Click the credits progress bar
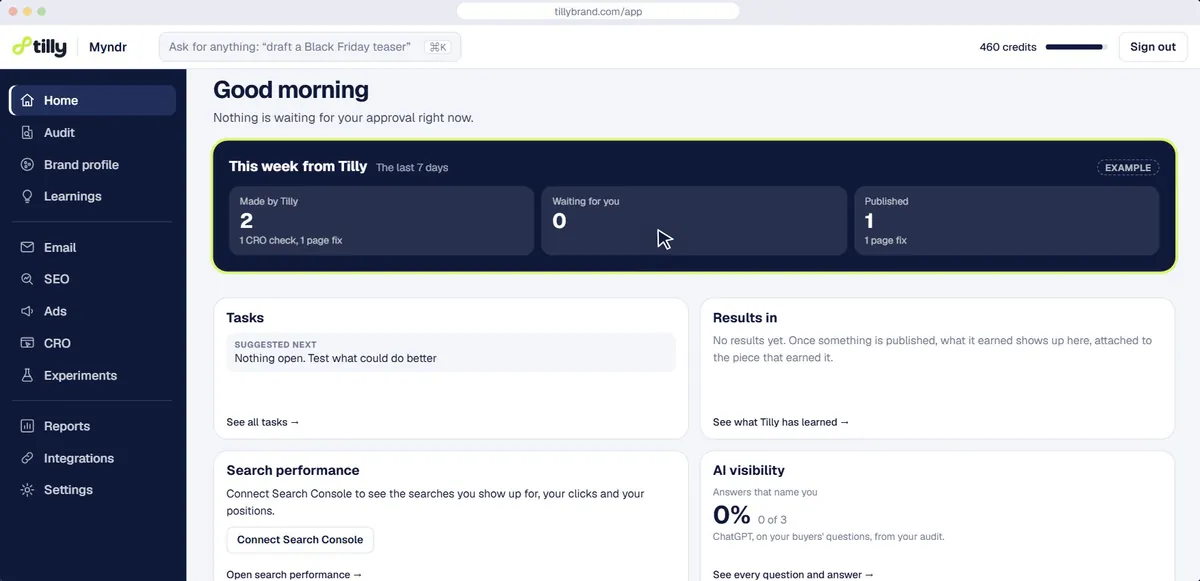1200x581 pixels. 1076,47
